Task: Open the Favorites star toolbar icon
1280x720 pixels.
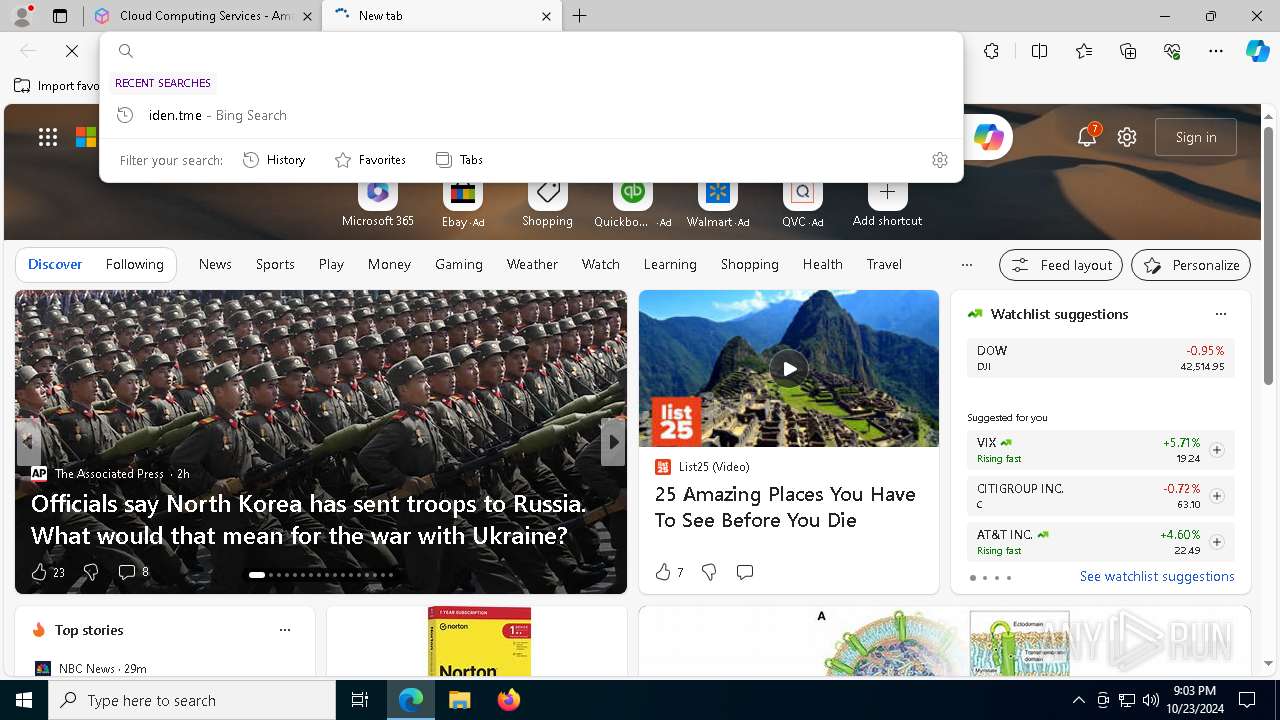Action: coord(1084,51)
